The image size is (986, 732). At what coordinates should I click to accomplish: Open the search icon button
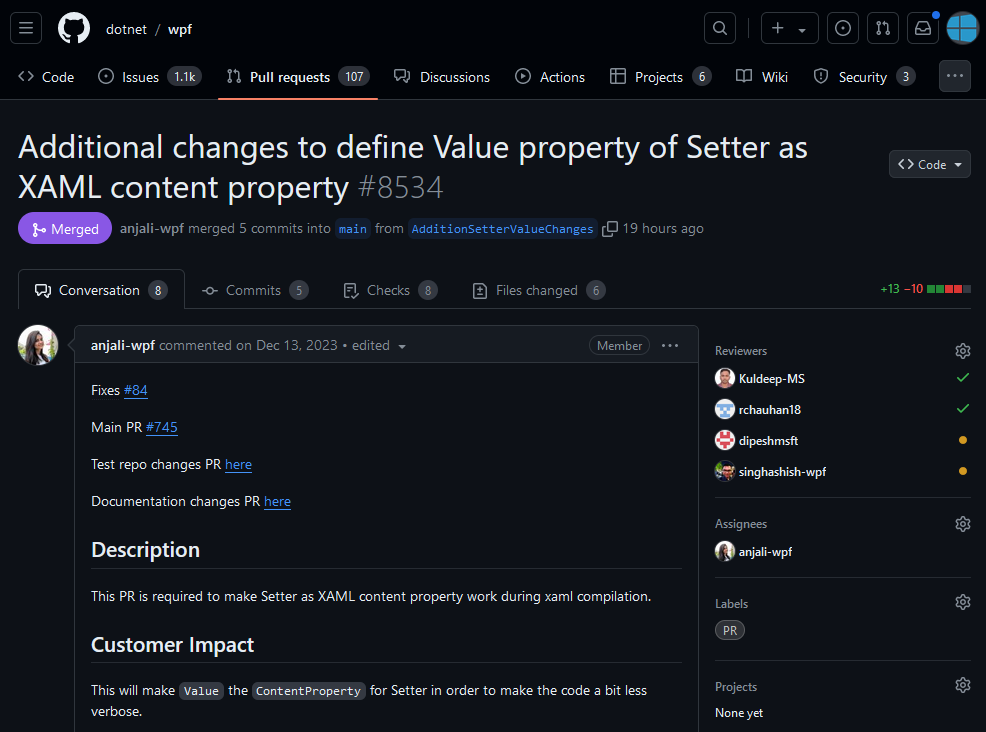[720, 28]
